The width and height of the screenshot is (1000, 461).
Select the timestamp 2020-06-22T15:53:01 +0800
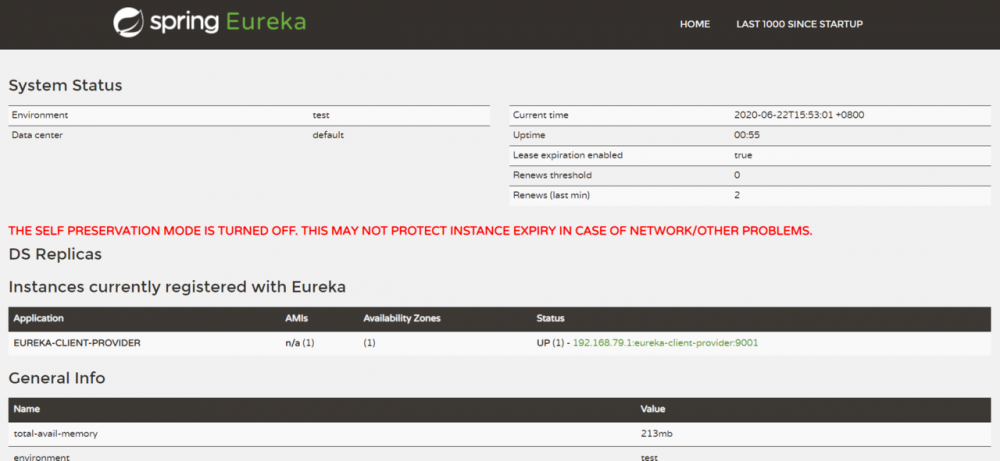[x=799, y=115]
